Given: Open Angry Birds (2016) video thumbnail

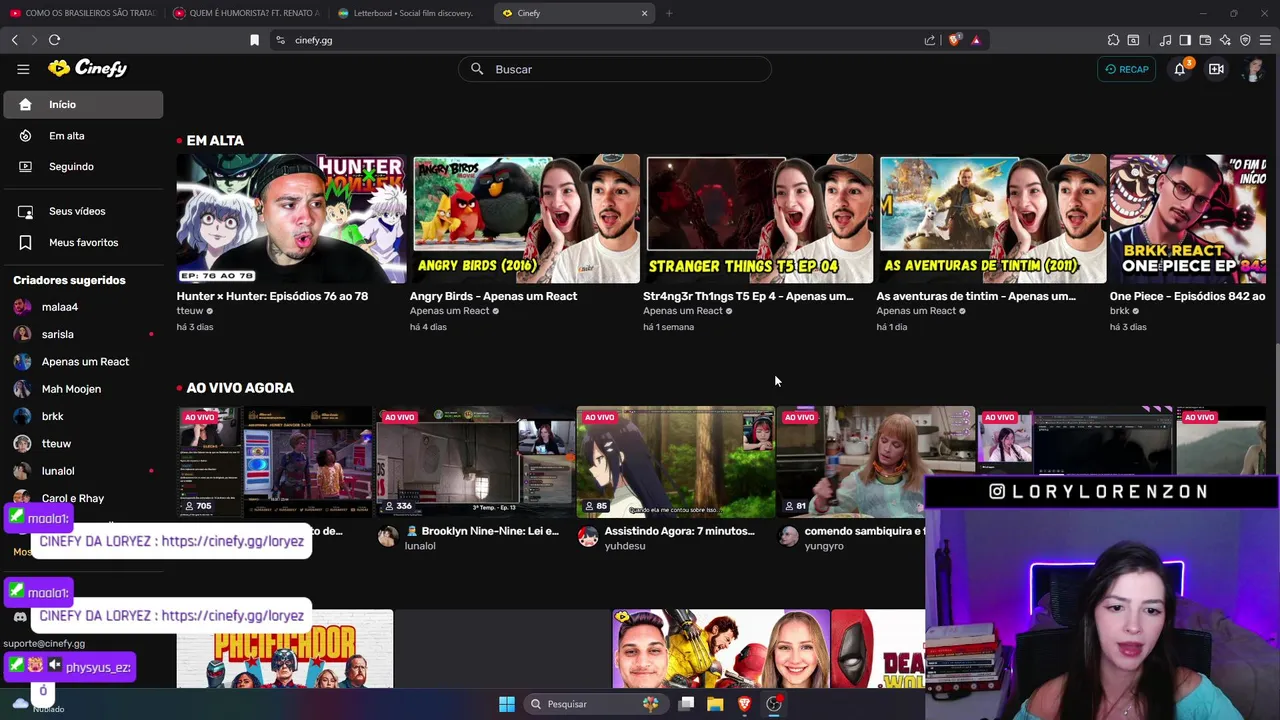Looking at the screenshot, I should point(525,219).
